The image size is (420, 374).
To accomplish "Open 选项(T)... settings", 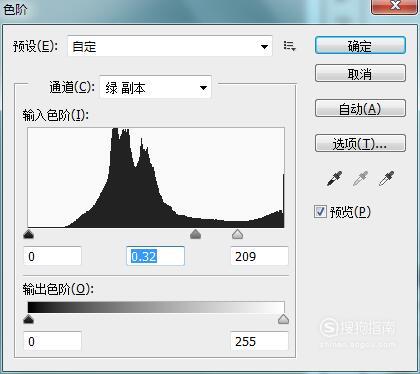I will (x=360, y=143).
